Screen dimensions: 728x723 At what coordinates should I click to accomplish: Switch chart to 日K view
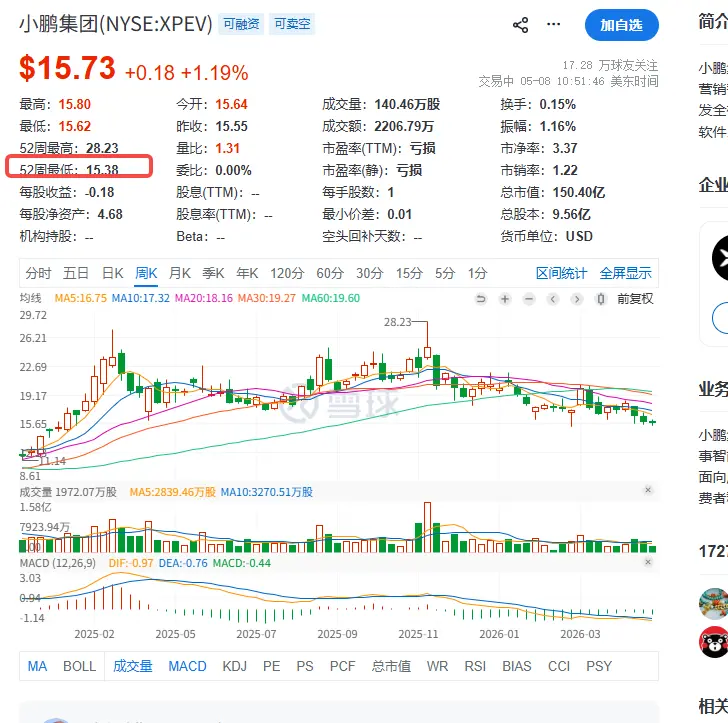click(112, 273)
